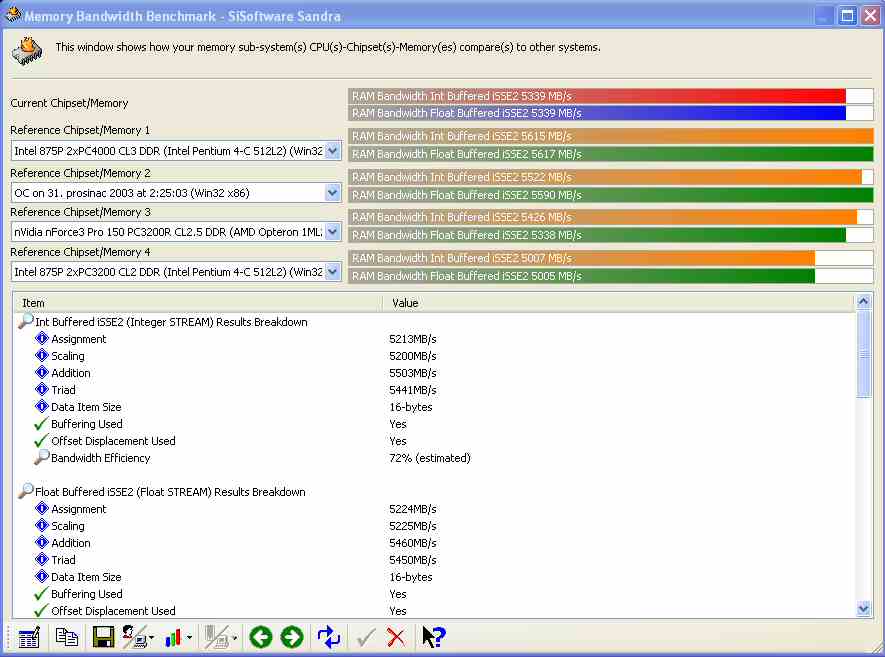Click the What's This help cursor icon
Screen dimensions: 885x657
pyautogui.click(x=433, y=637)
